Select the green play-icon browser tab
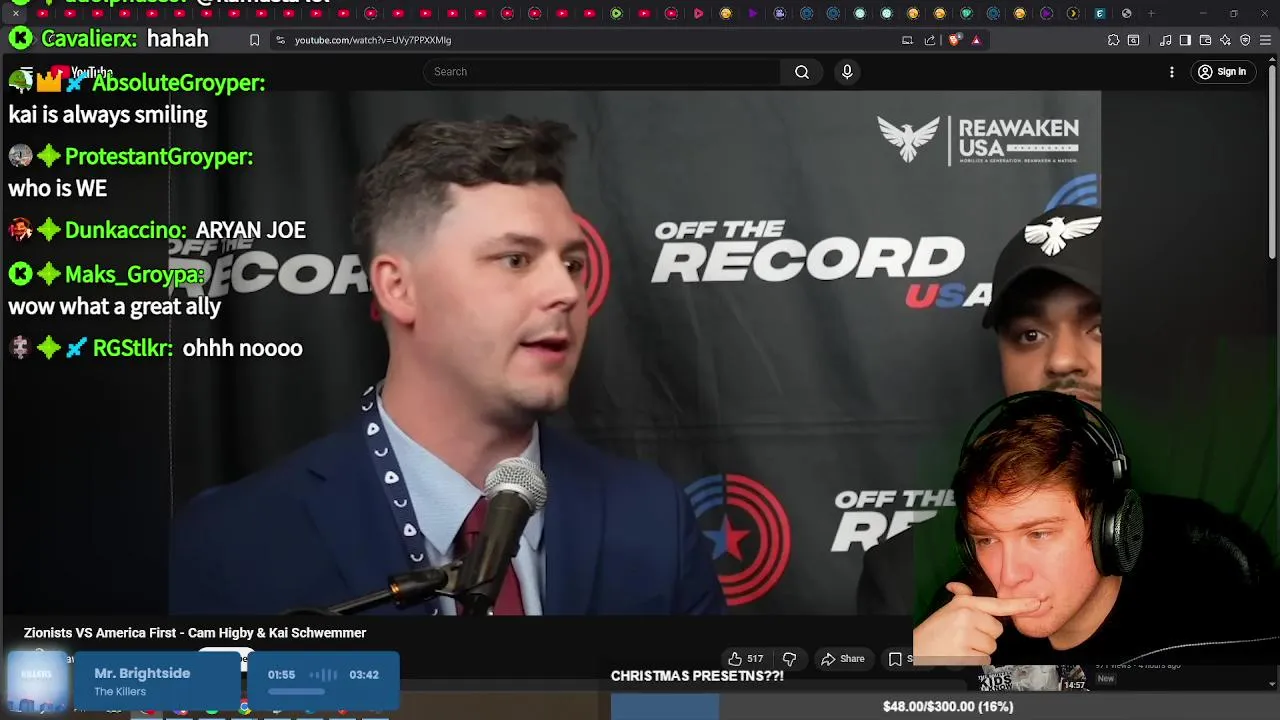This screenshot has height=720, width=1280. tap(616, 13)
